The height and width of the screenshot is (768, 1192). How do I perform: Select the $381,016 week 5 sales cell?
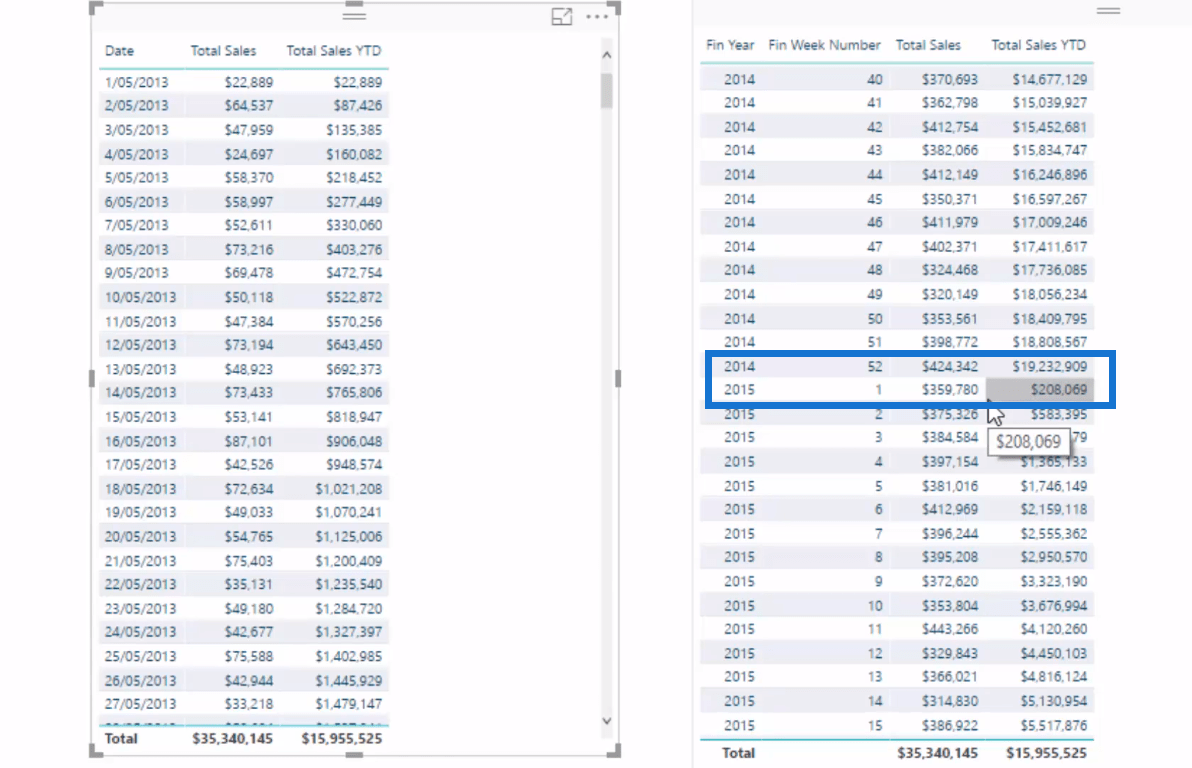pos(949,486)
